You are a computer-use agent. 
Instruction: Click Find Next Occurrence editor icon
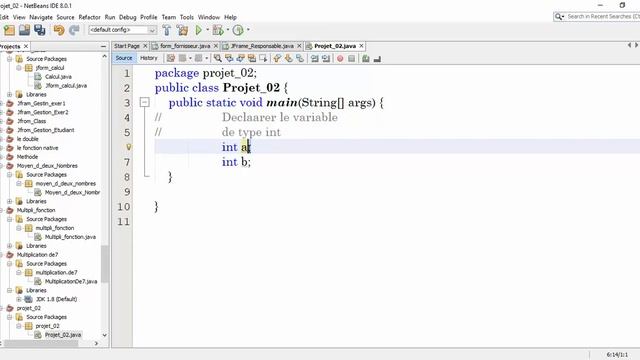pos(240,59)
